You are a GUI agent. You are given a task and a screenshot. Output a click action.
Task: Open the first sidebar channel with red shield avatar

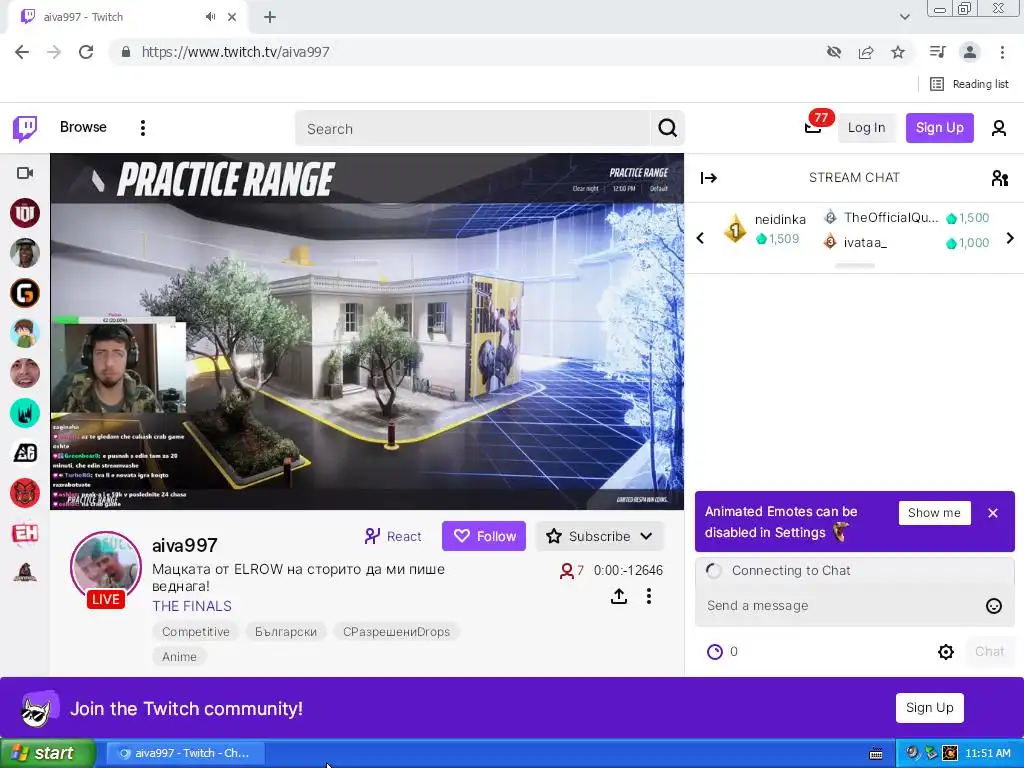tap(25, 213)
